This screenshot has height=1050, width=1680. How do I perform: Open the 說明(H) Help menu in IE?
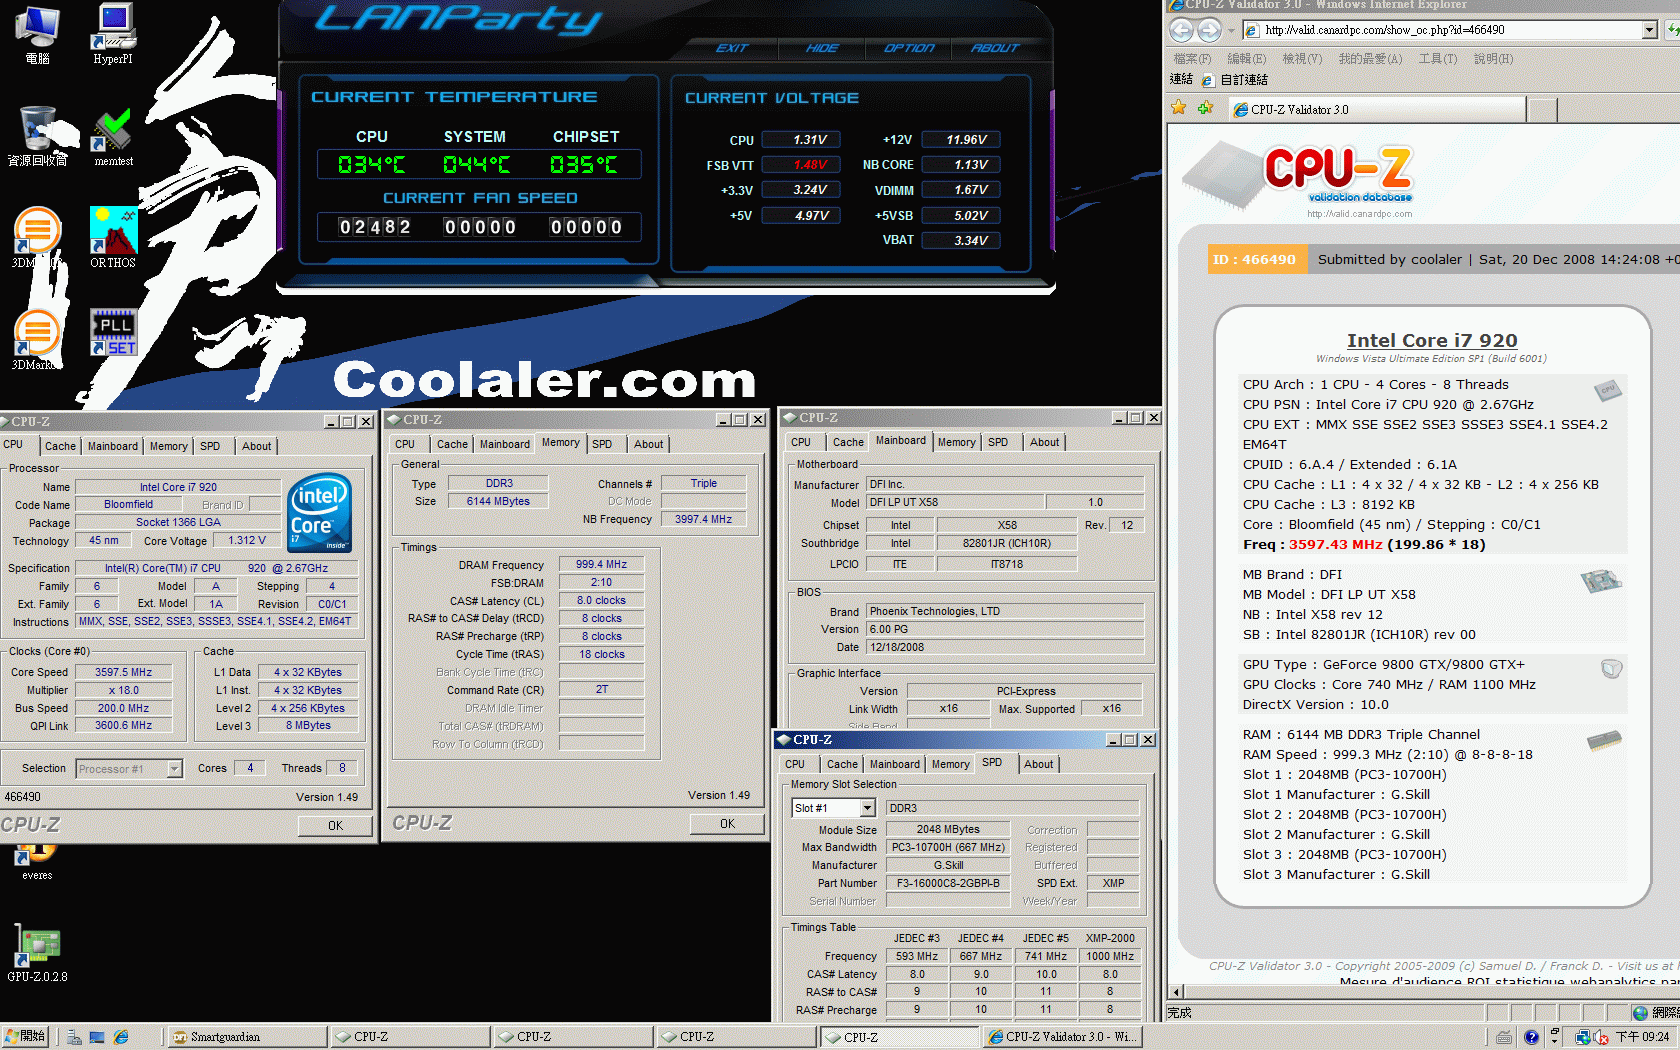coord(1493,59)
